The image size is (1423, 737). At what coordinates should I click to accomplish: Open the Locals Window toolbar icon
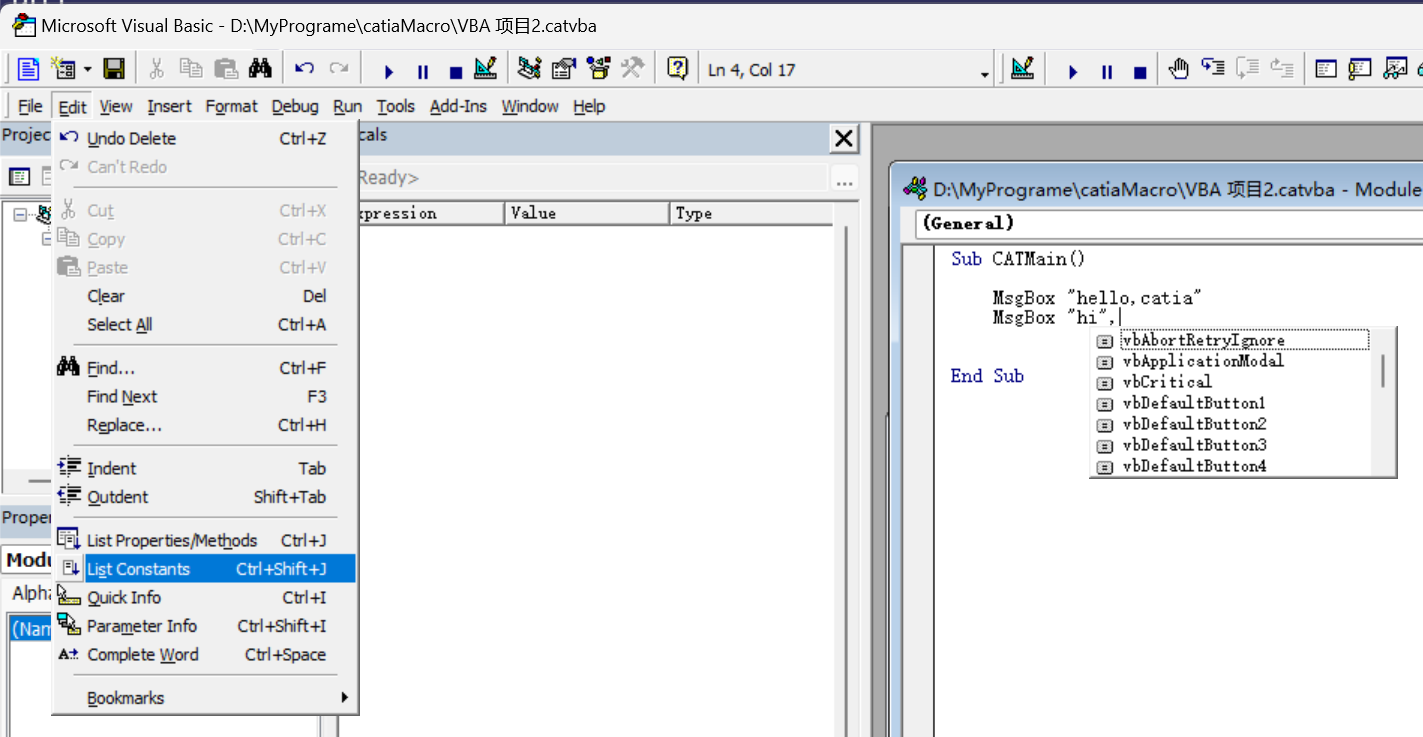[x=1326, y=69]
